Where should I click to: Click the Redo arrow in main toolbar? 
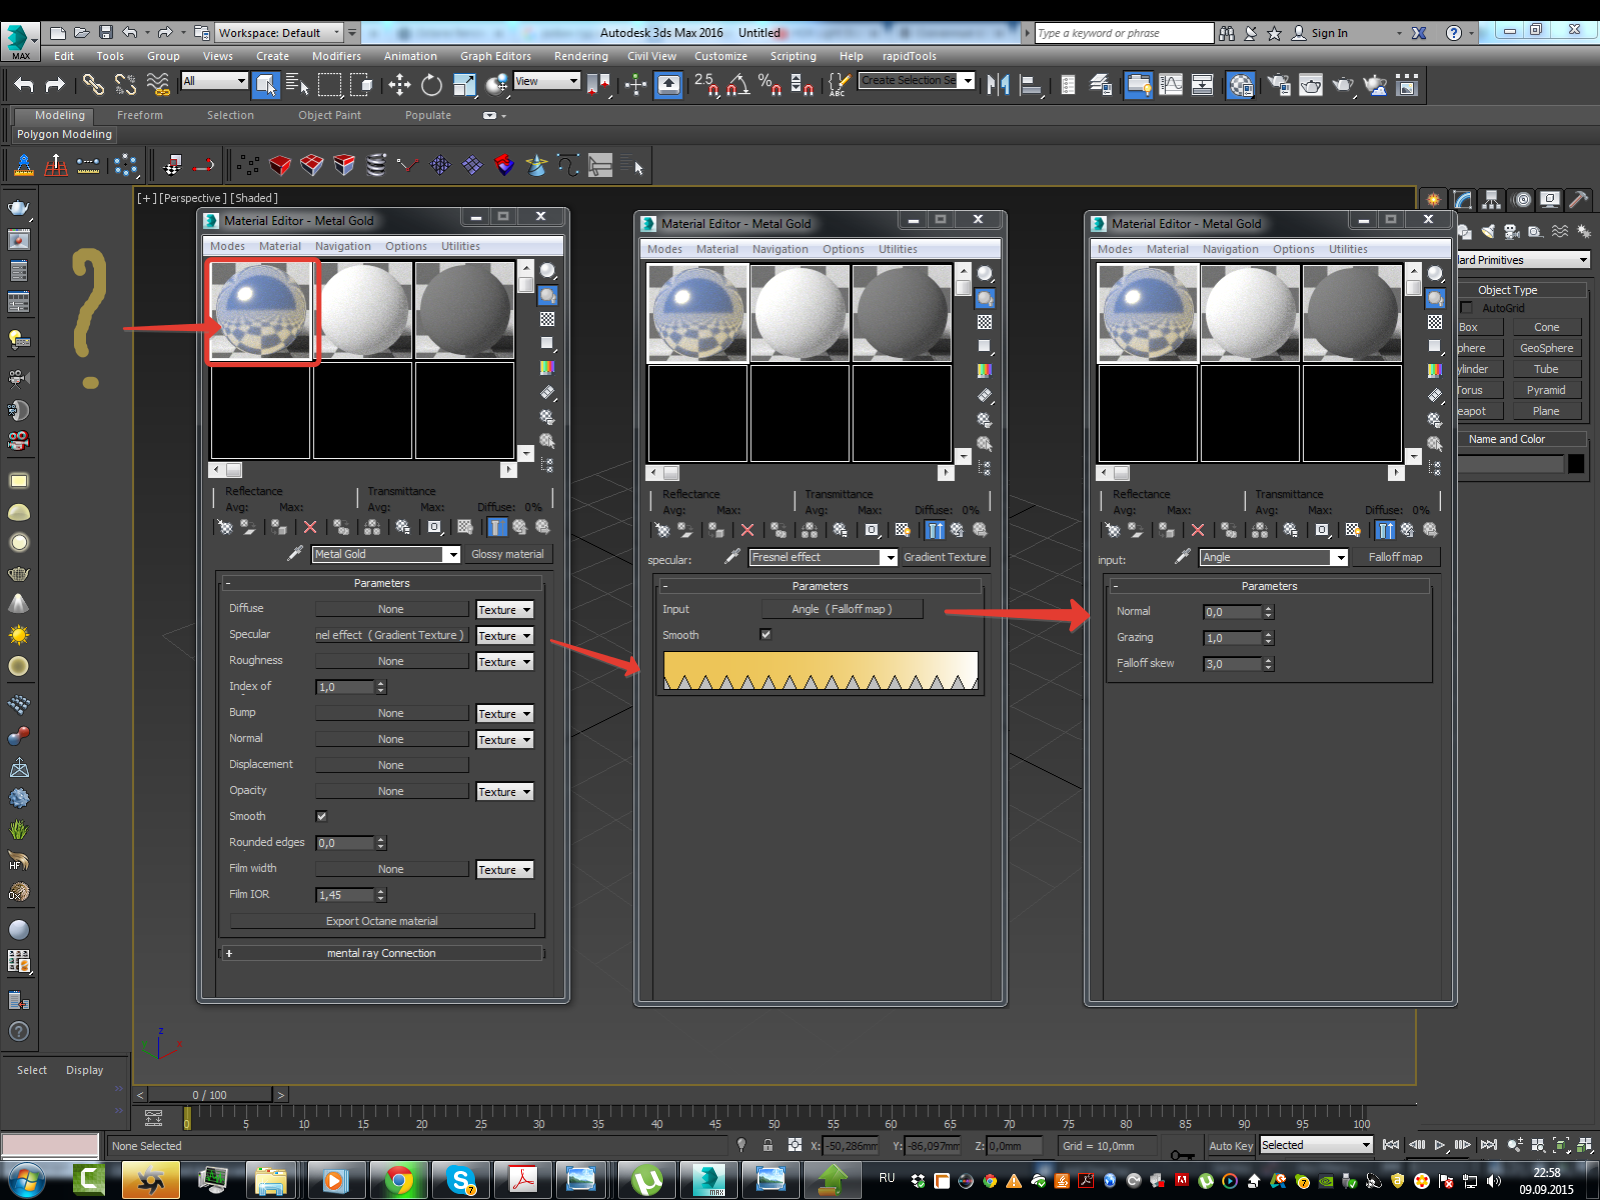point(55,85)
